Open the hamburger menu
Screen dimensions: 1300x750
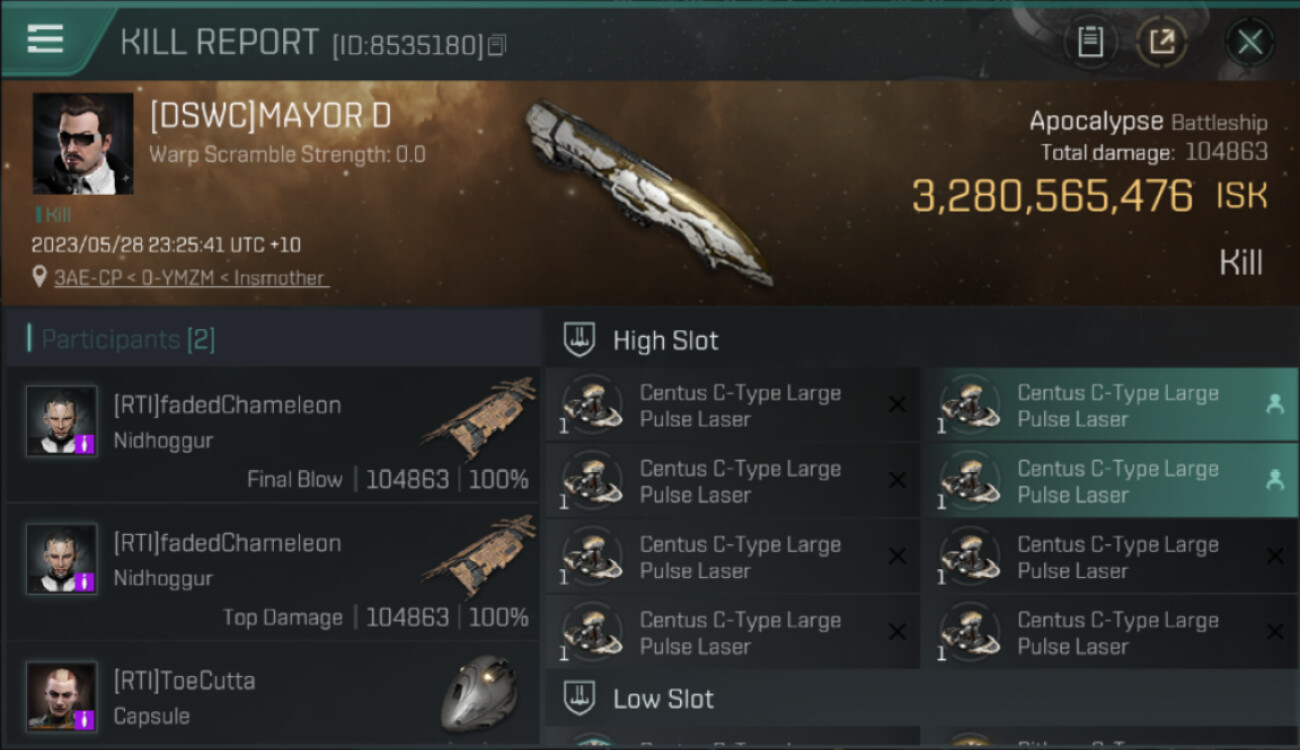tap(45, 39)
